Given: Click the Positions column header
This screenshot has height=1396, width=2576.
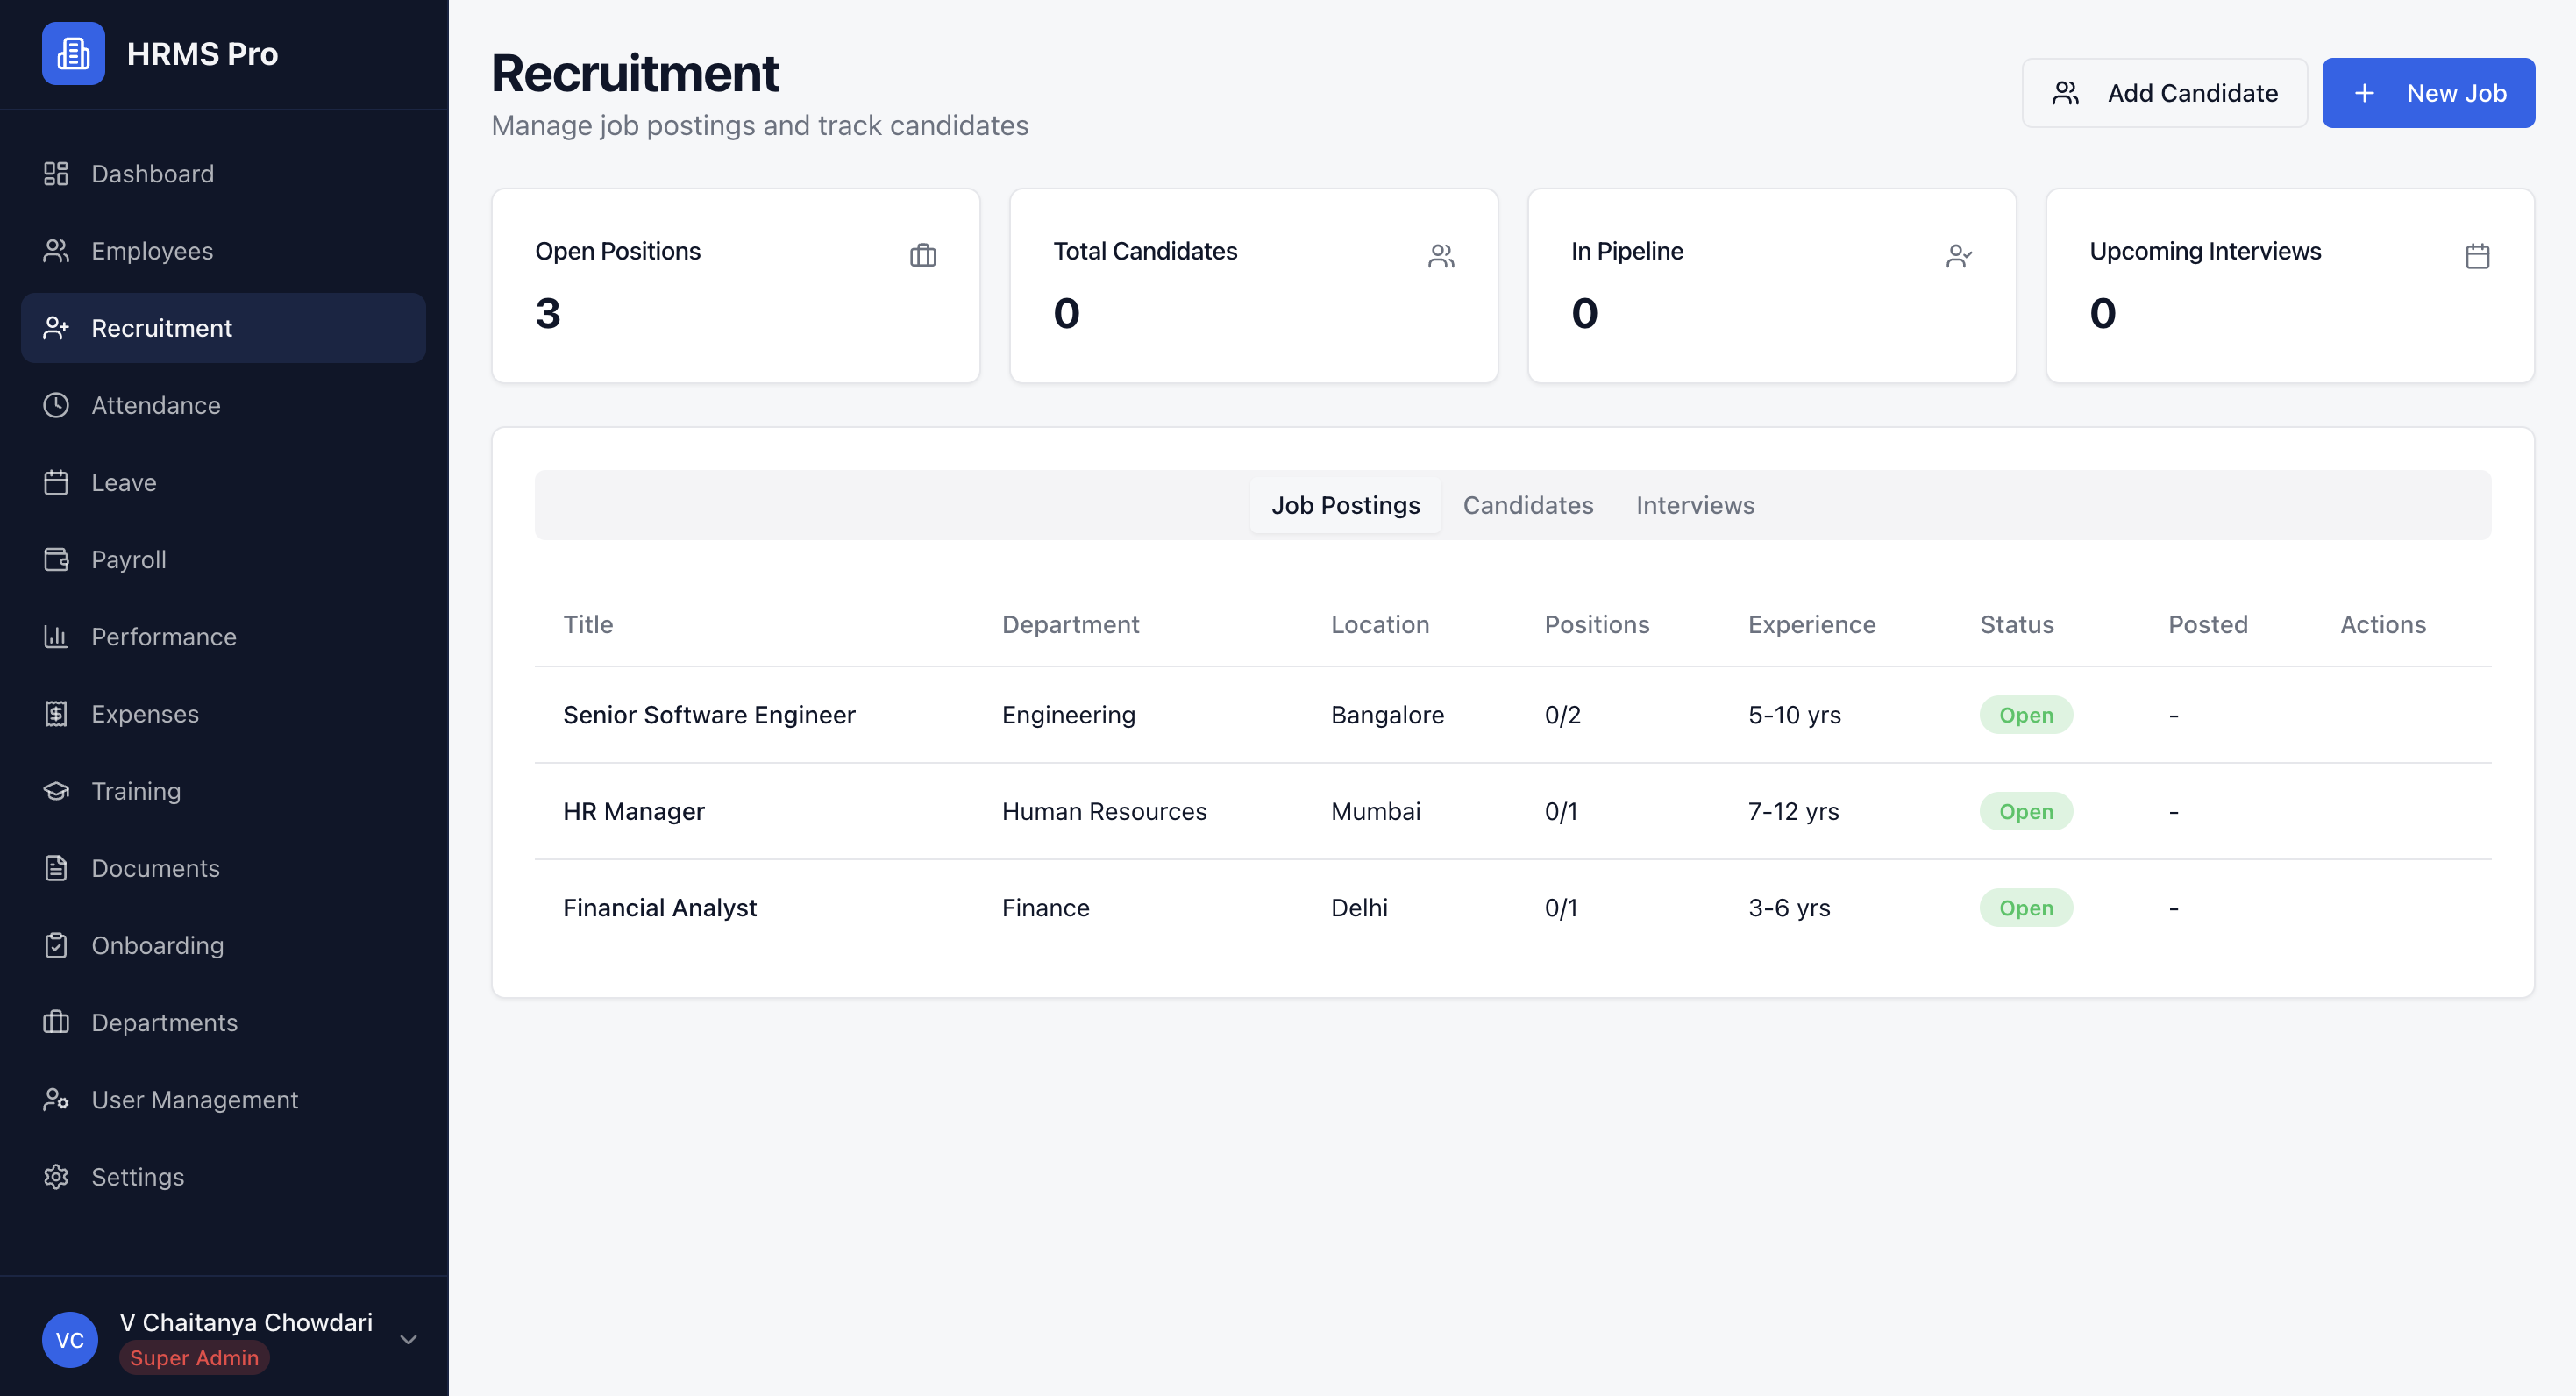Looking at the screenshot, I should click(1597, 624).
